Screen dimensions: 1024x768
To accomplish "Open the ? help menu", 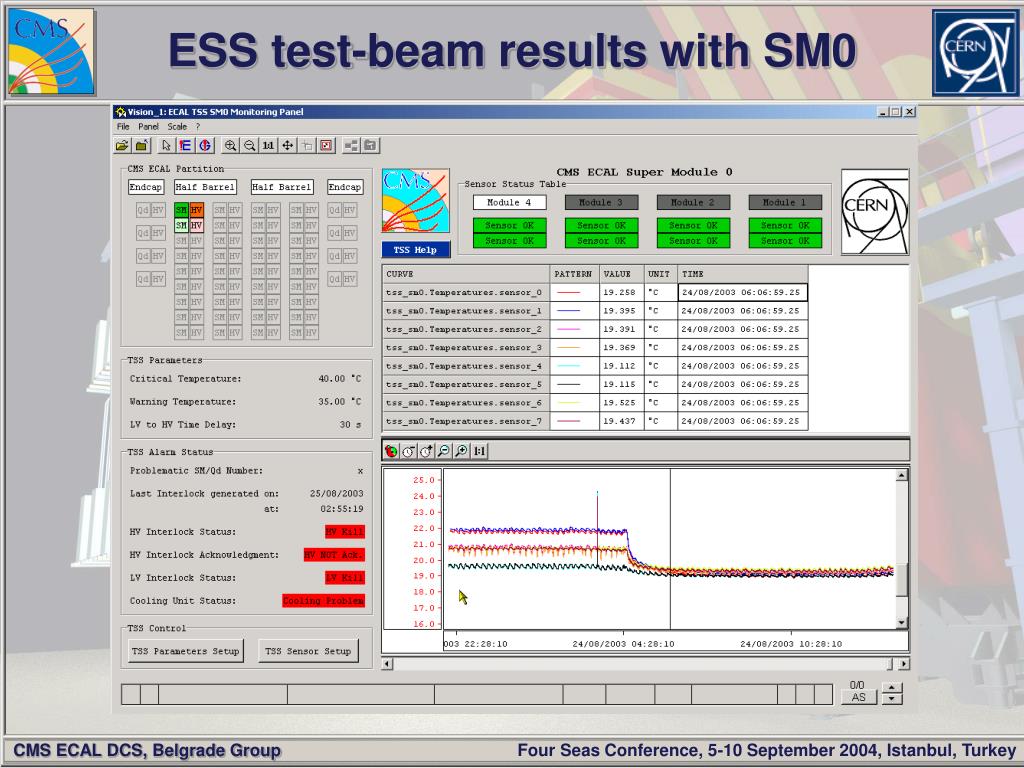I will tap(198, 127).
